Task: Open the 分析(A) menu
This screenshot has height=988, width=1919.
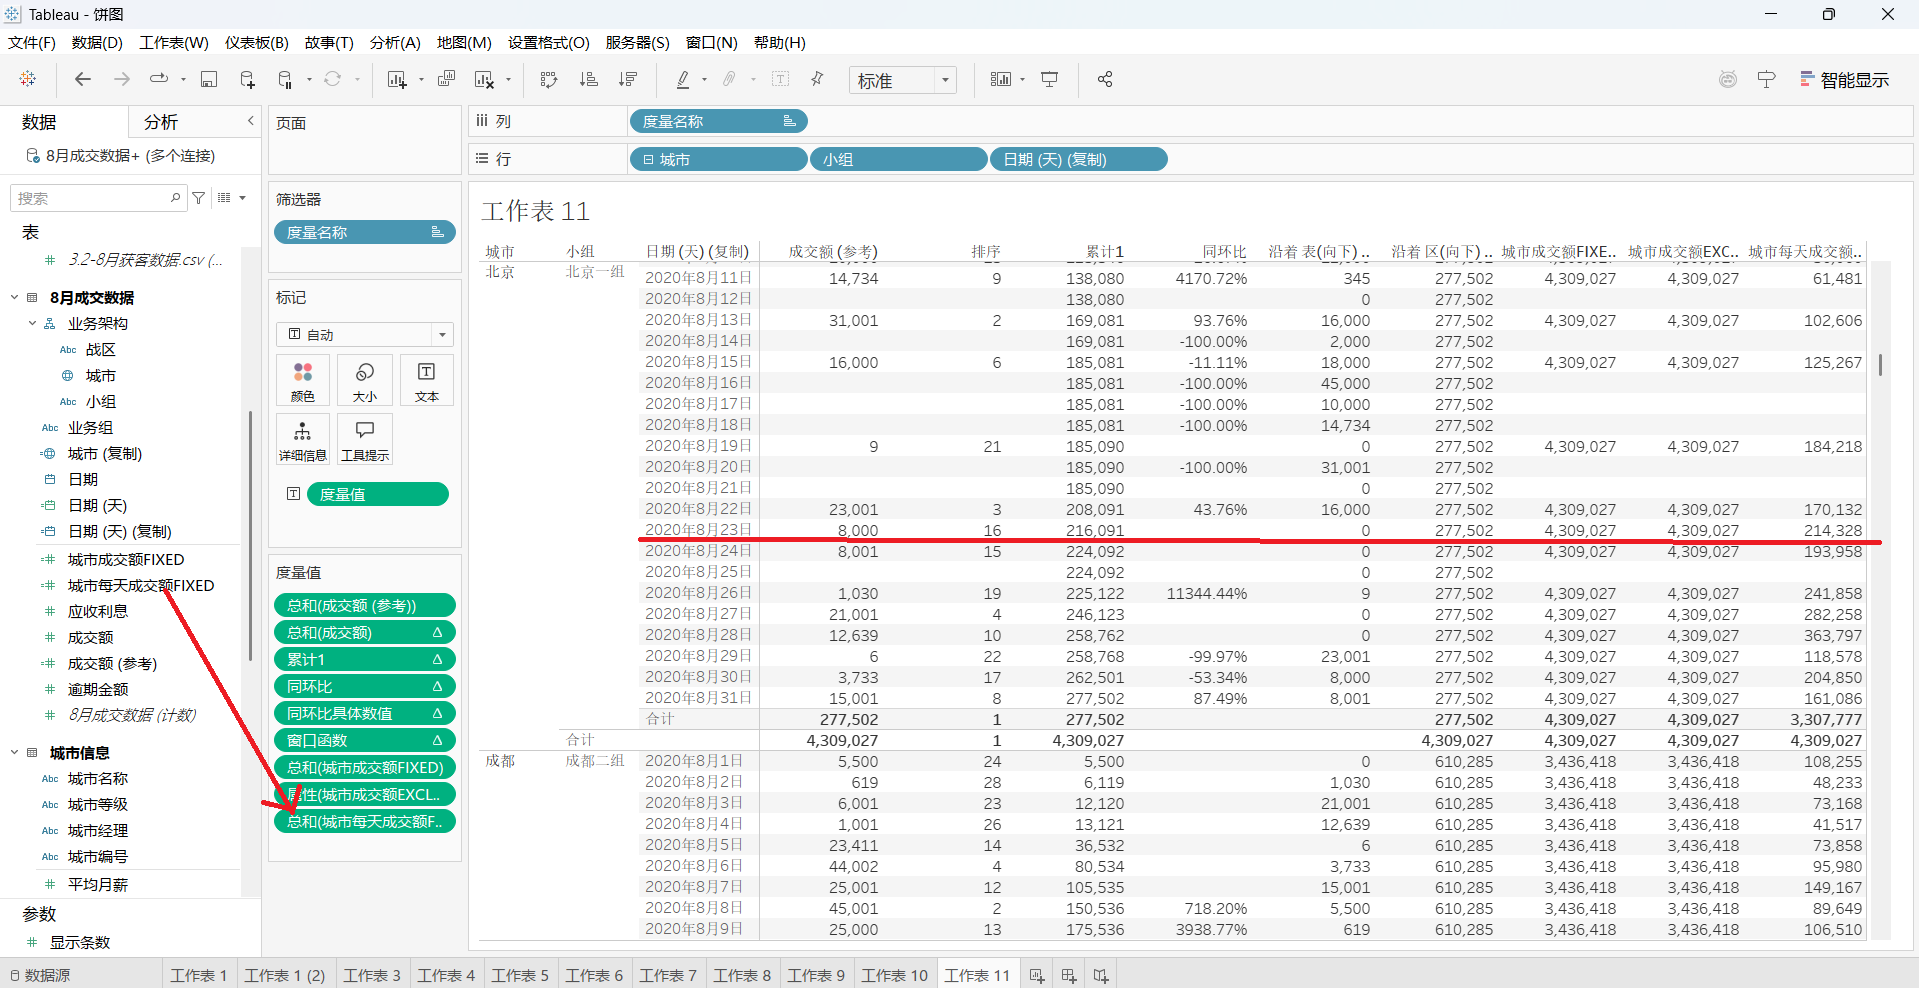Action: 395,42
